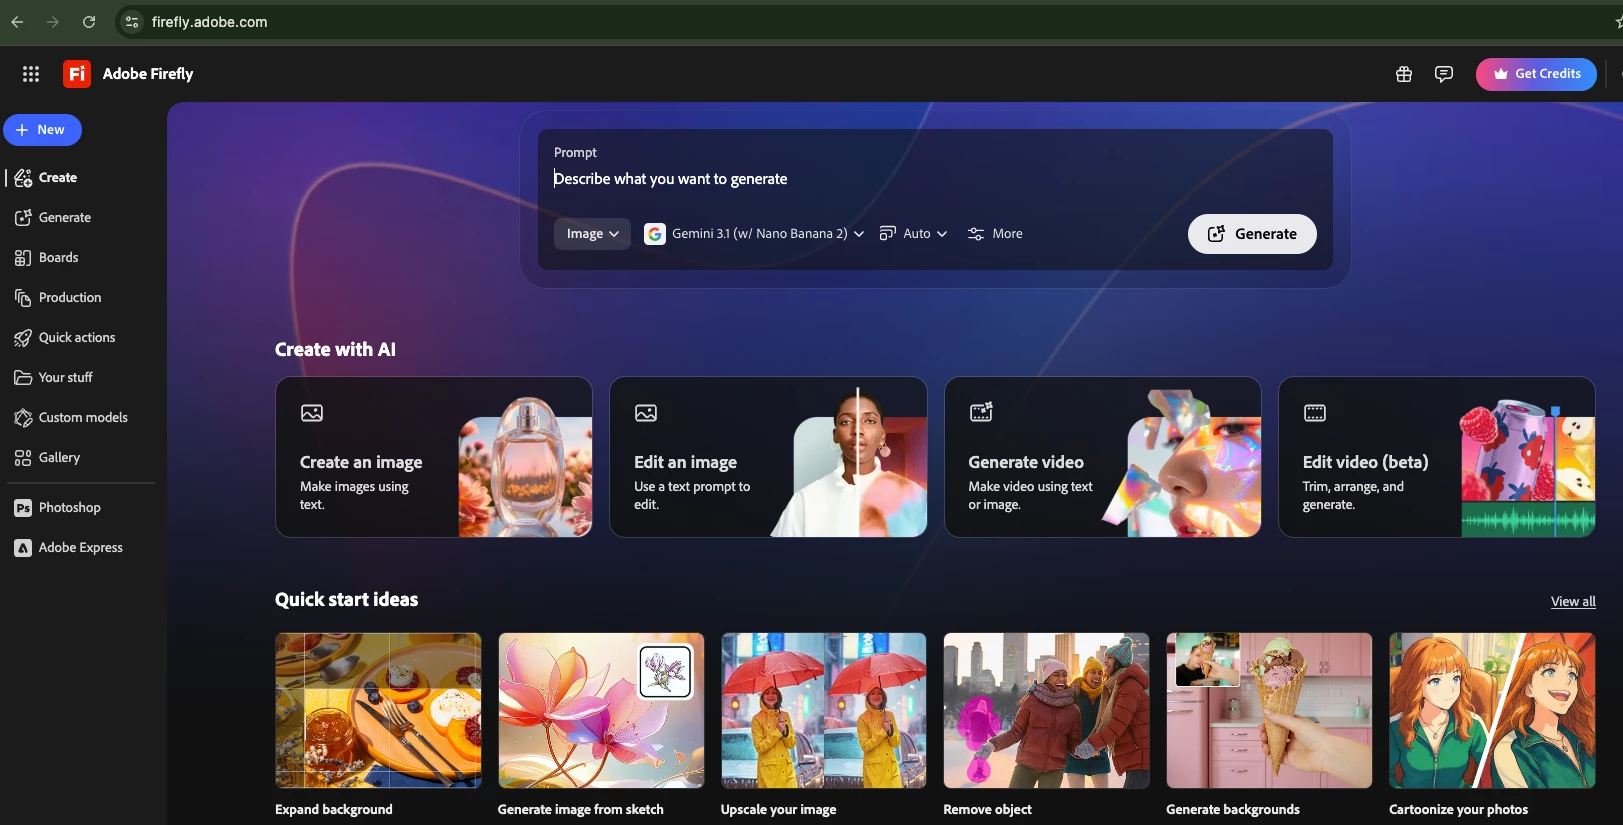Open the gift box rewards icon

[1404, 74]
